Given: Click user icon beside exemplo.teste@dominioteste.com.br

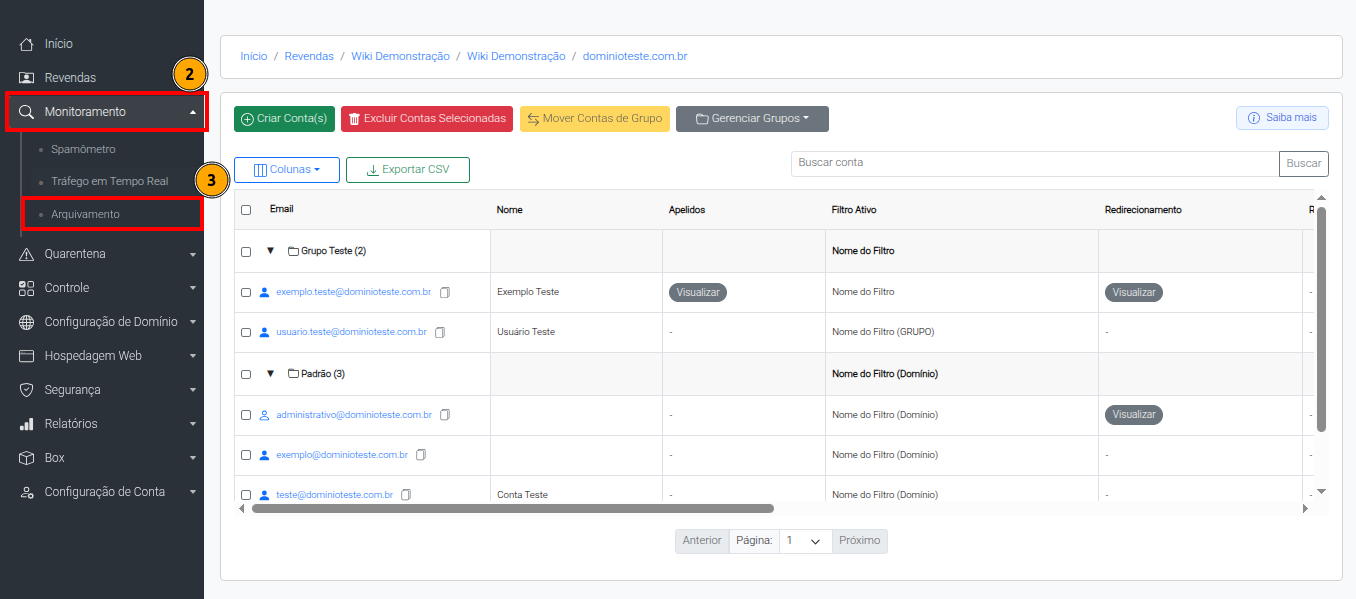Looking at the screenshot, I should pos(264,292).
